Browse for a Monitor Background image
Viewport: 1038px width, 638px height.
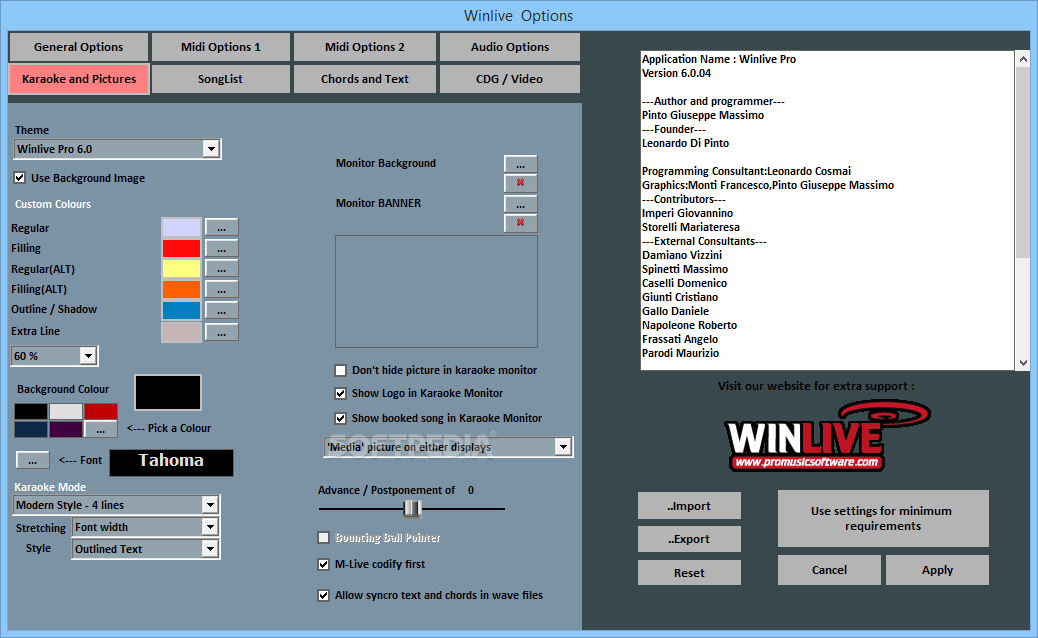pos(520,164)
